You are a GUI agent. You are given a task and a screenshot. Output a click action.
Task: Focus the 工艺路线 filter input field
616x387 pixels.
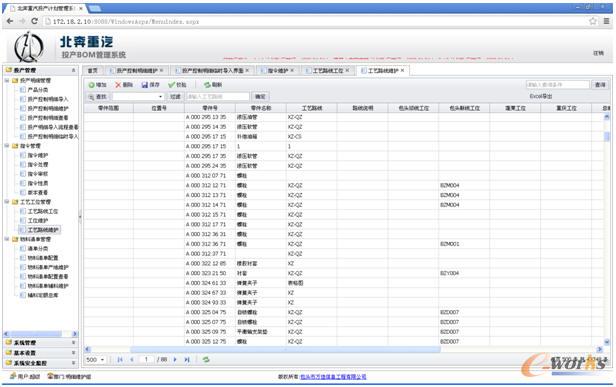click(x=218, y=97)
